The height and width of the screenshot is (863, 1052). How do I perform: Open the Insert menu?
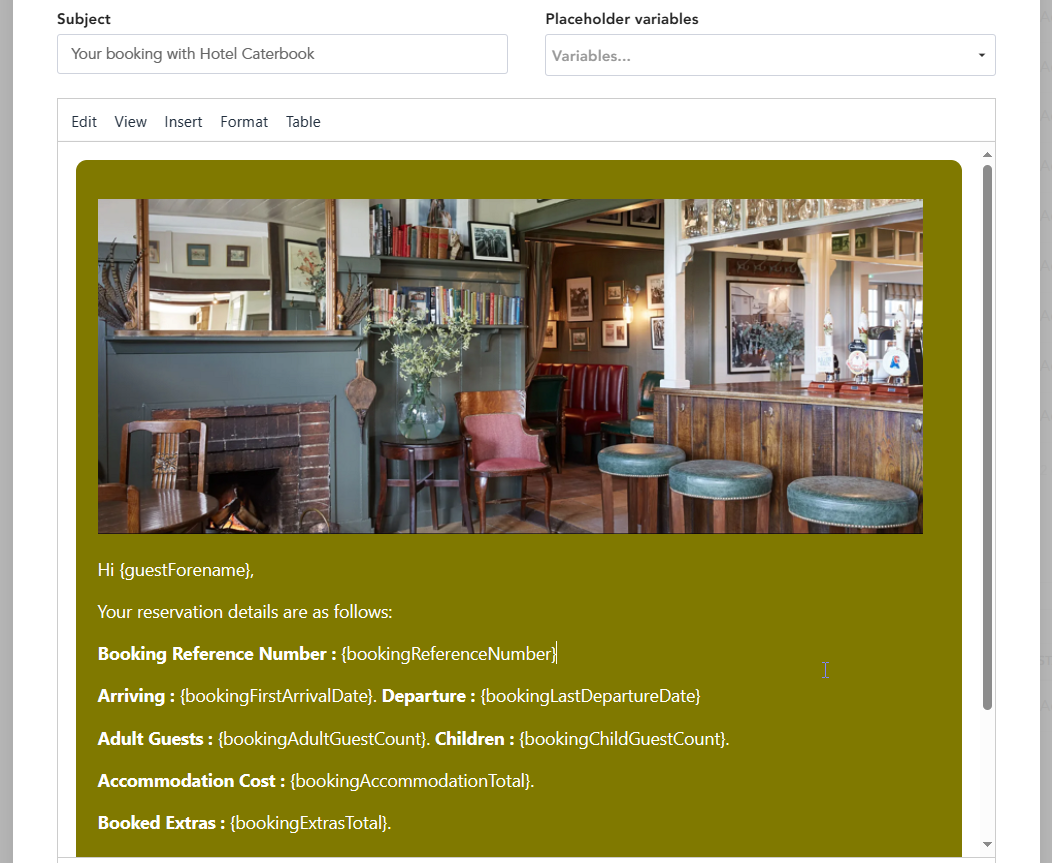coord(183,121)
